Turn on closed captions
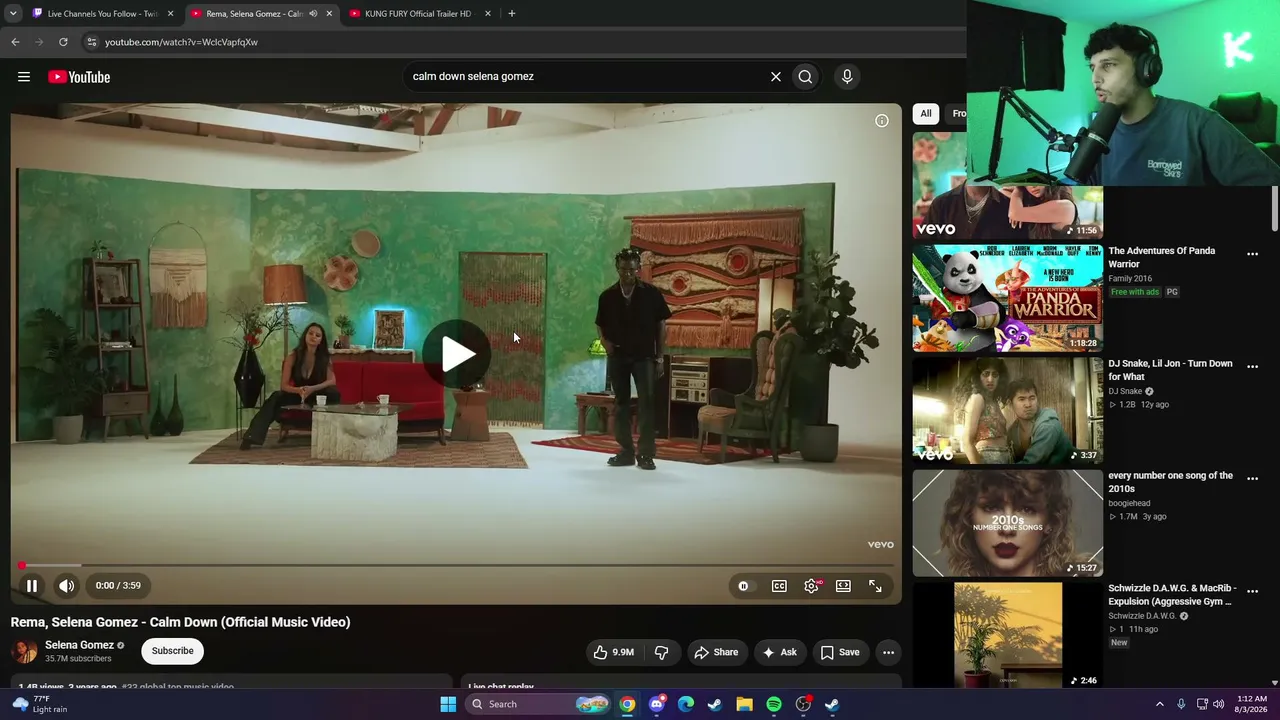Viewport: 1280px width, 720px height. coord(779,586)
